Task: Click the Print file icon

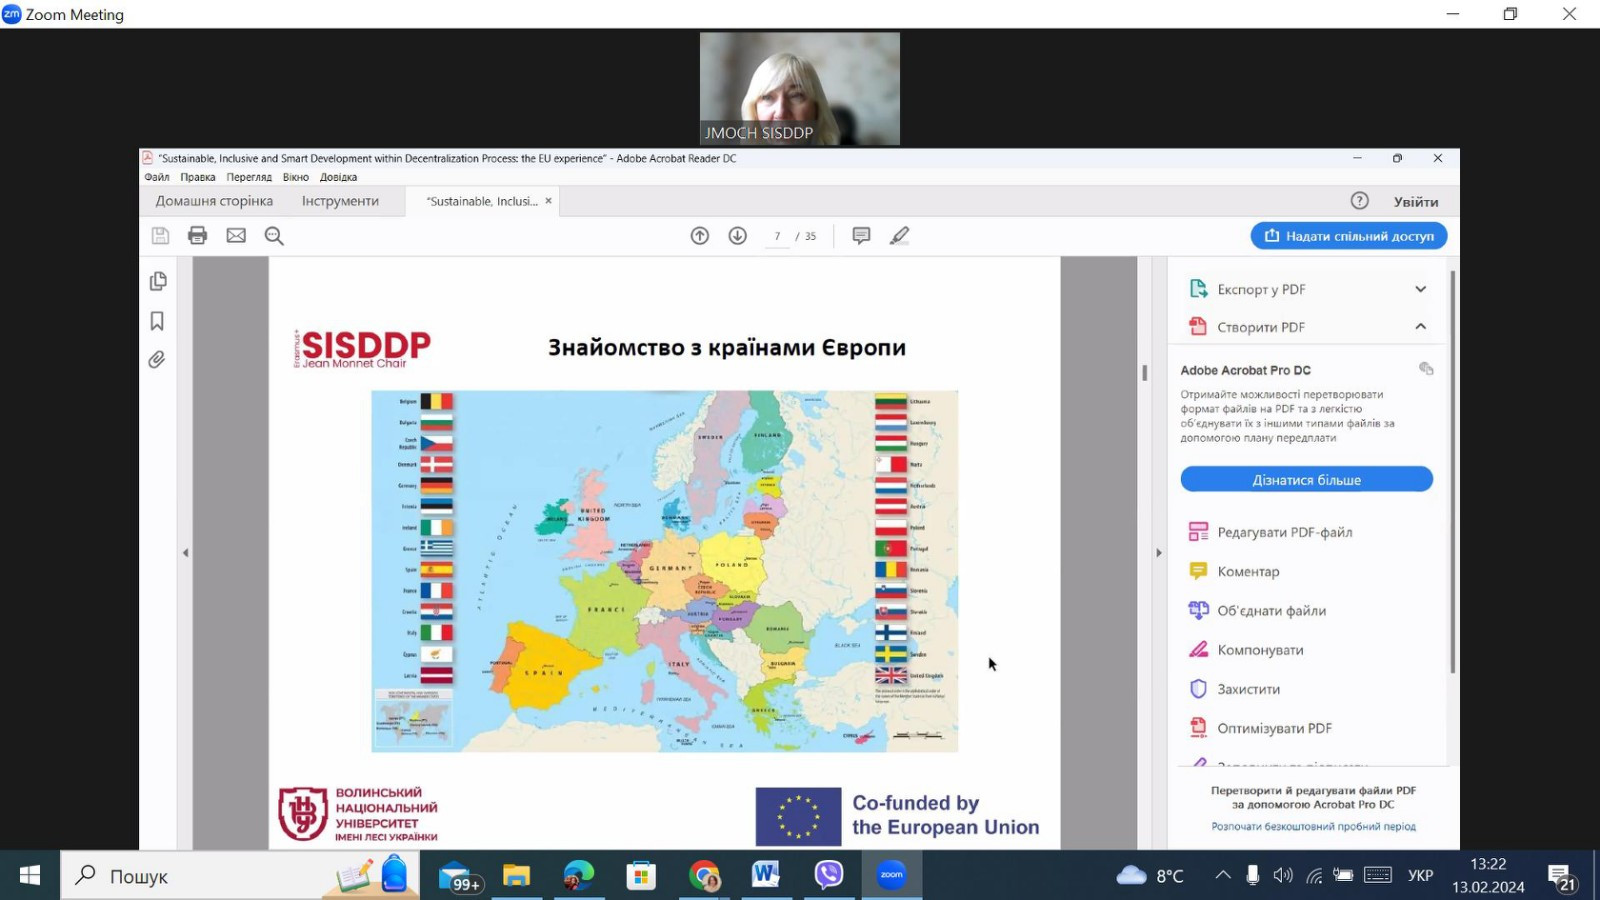Action: click(197, 236)
